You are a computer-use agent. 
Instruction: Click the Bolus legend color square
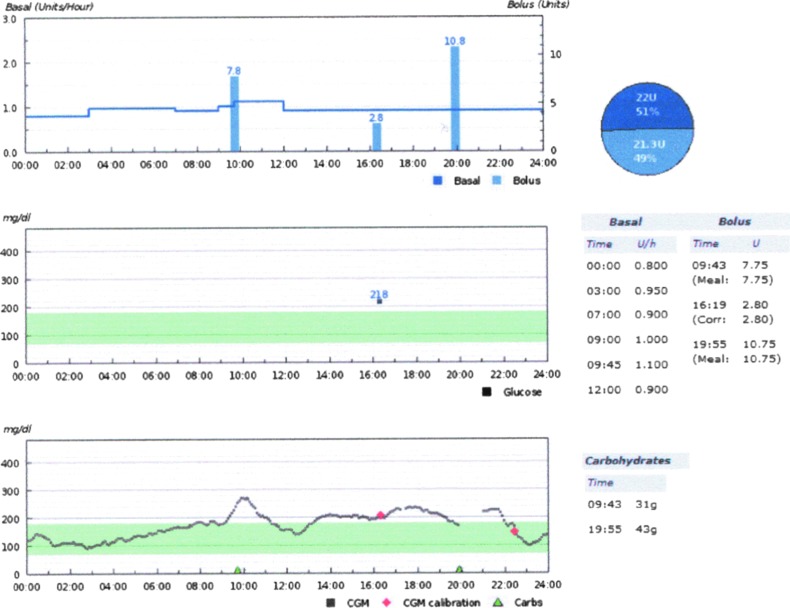point(497,180)
